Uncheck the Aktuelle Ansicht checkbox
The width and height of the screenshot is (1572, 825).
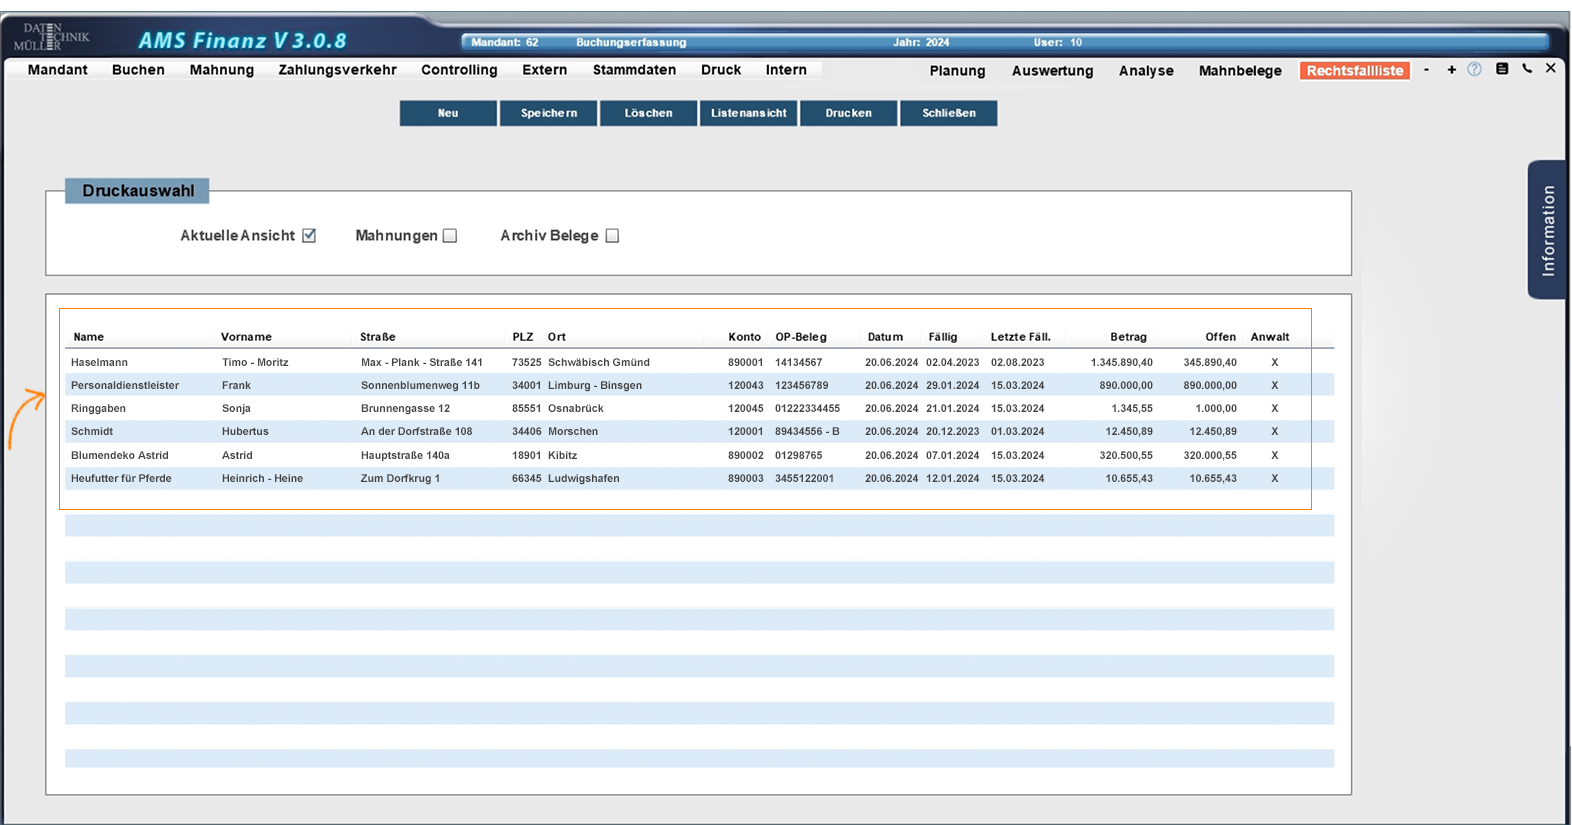pos(309,236)
